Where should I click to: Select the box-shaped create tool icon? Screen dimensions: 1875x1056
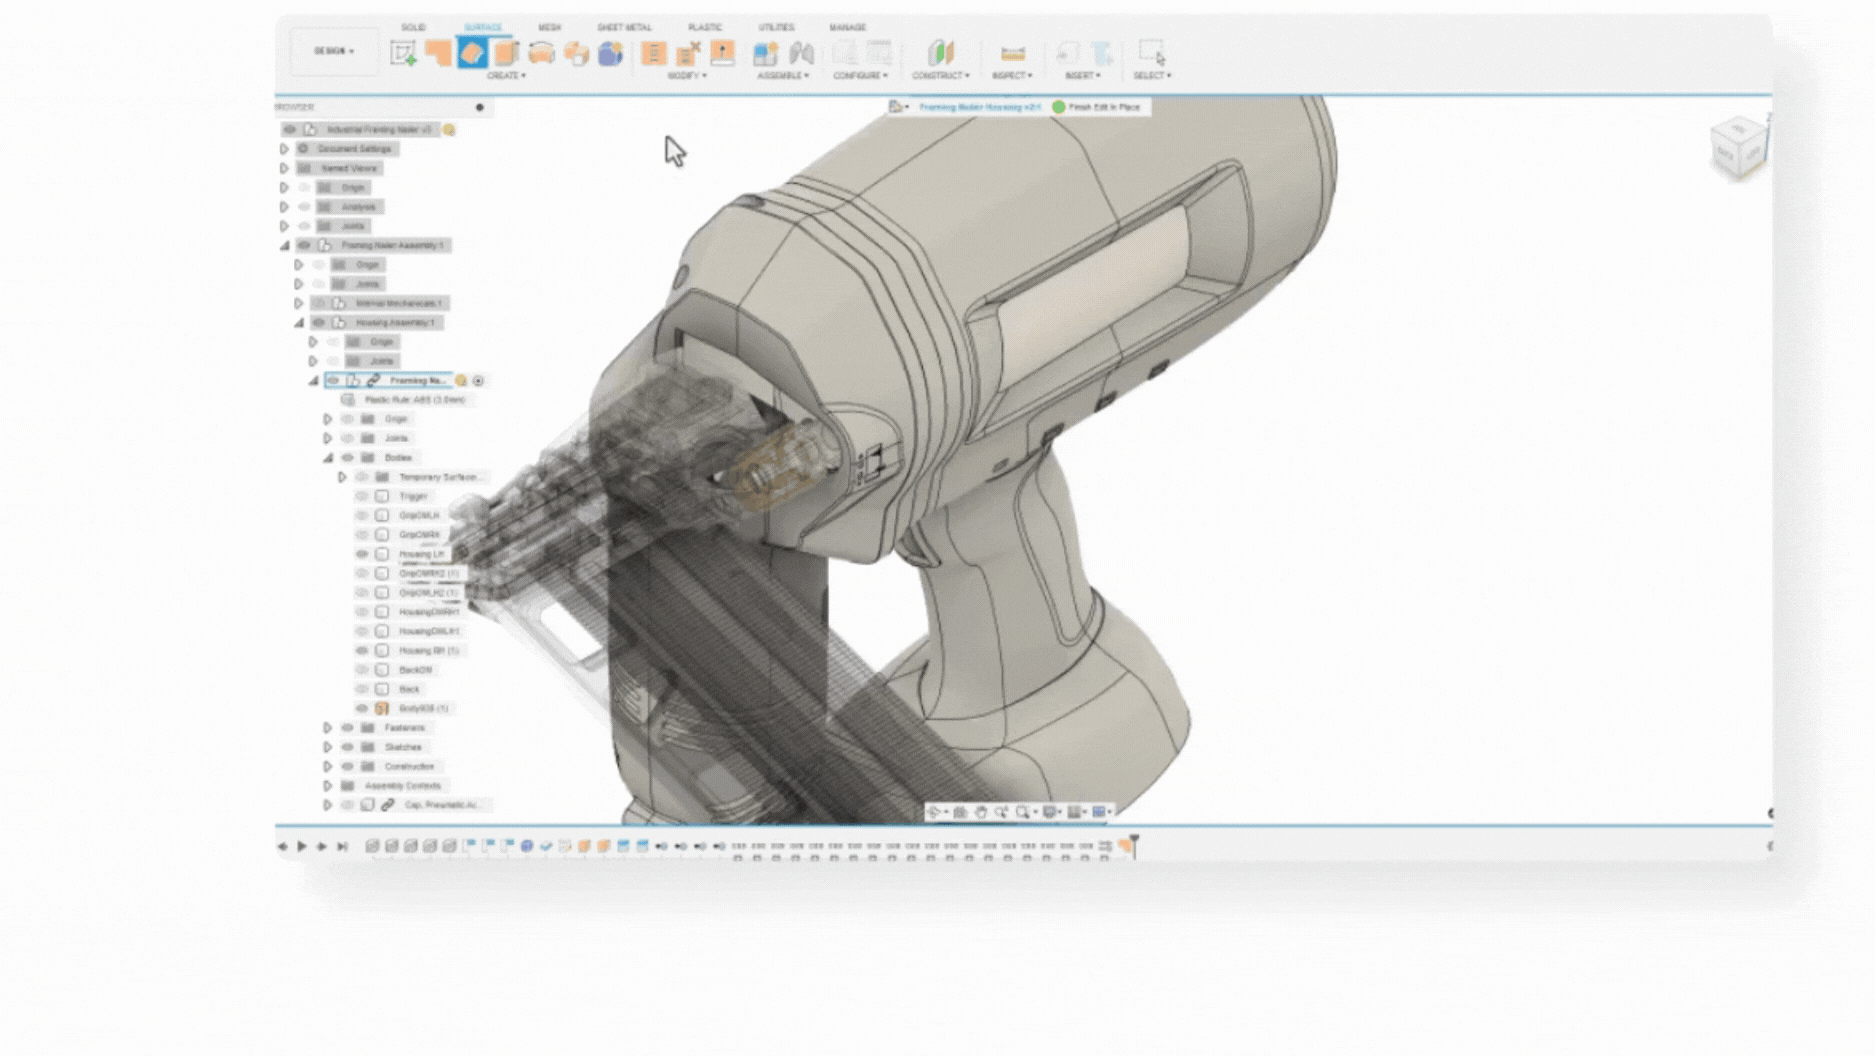576,53
